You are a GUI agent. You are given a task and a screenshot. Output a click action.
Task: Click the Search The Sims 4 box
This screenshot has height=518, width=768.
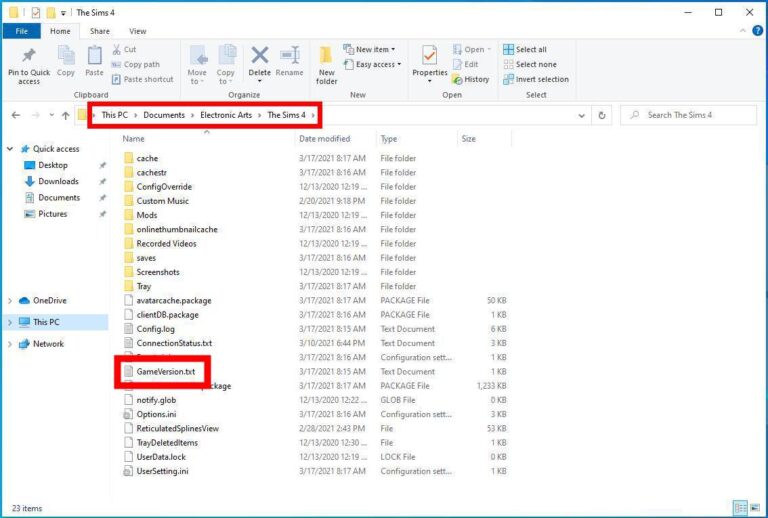coord(688,115)
